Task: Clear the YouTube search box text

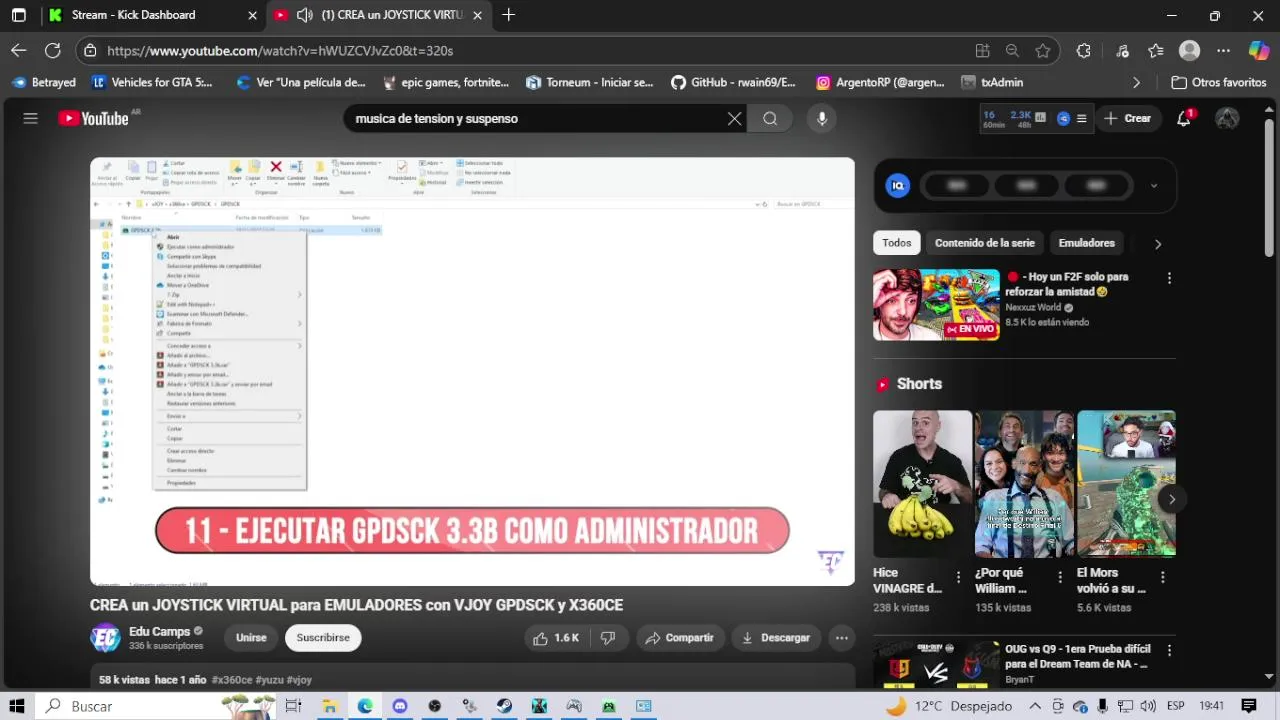Action: coord(734,118)
